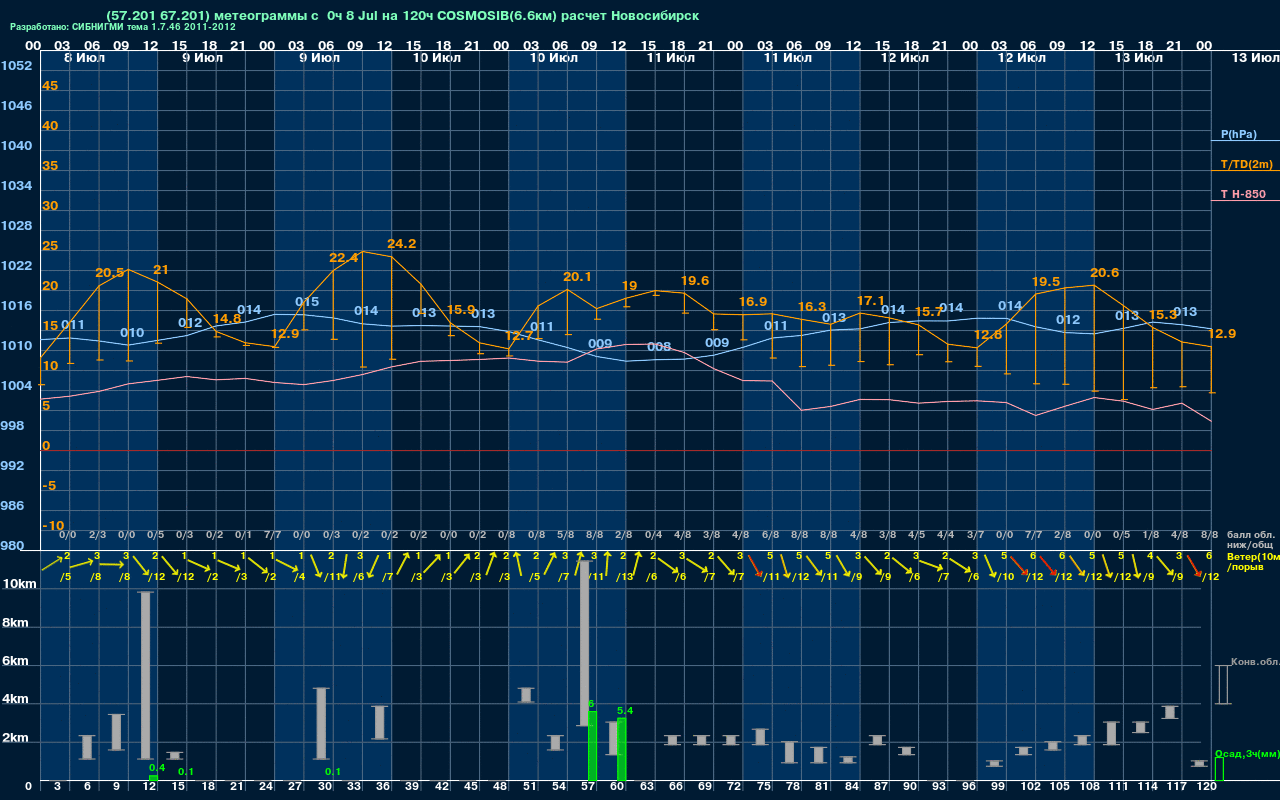
Task: Click the 980 pressure axis tick
Action: pyautogui.click(x=13, y=546)
